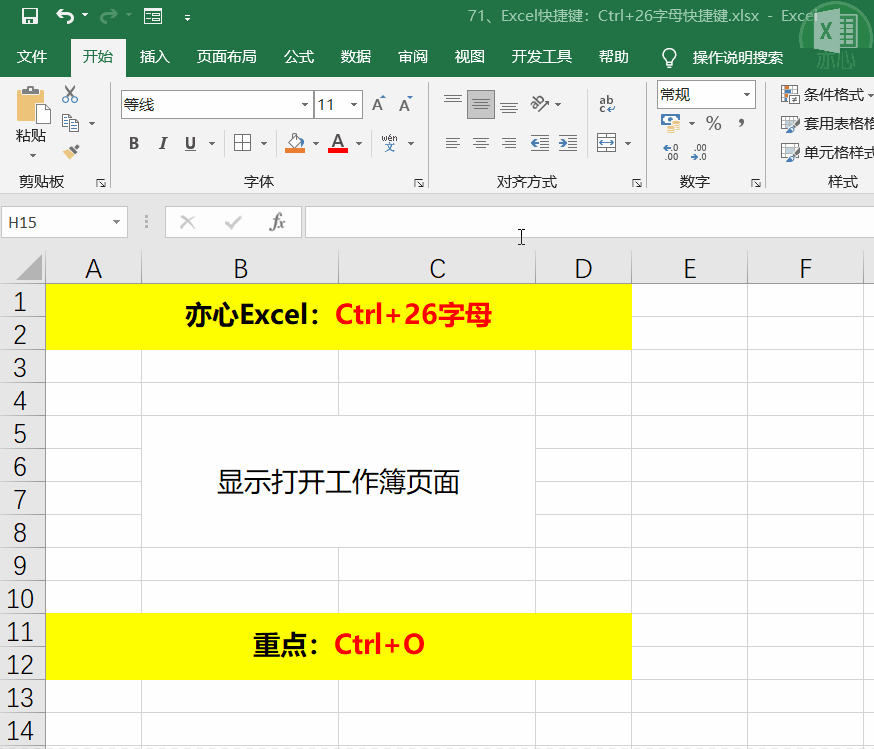874x749 pixels.
Task: Click the Decrease Font Size icon
Action: [x=405, y=104]
